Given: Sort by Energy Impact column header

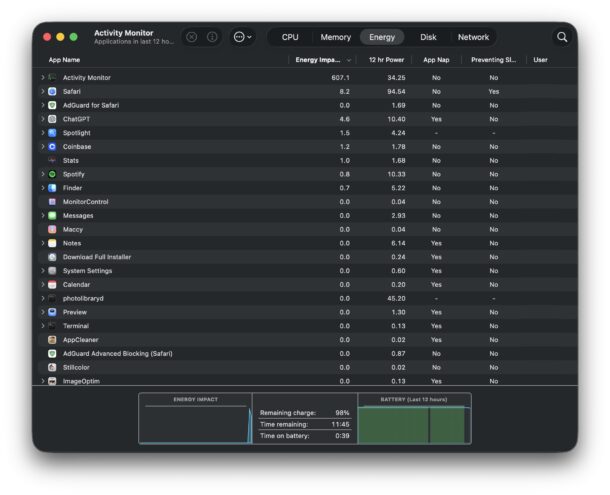Looking at the screenshot, I should tap(320, 60).
